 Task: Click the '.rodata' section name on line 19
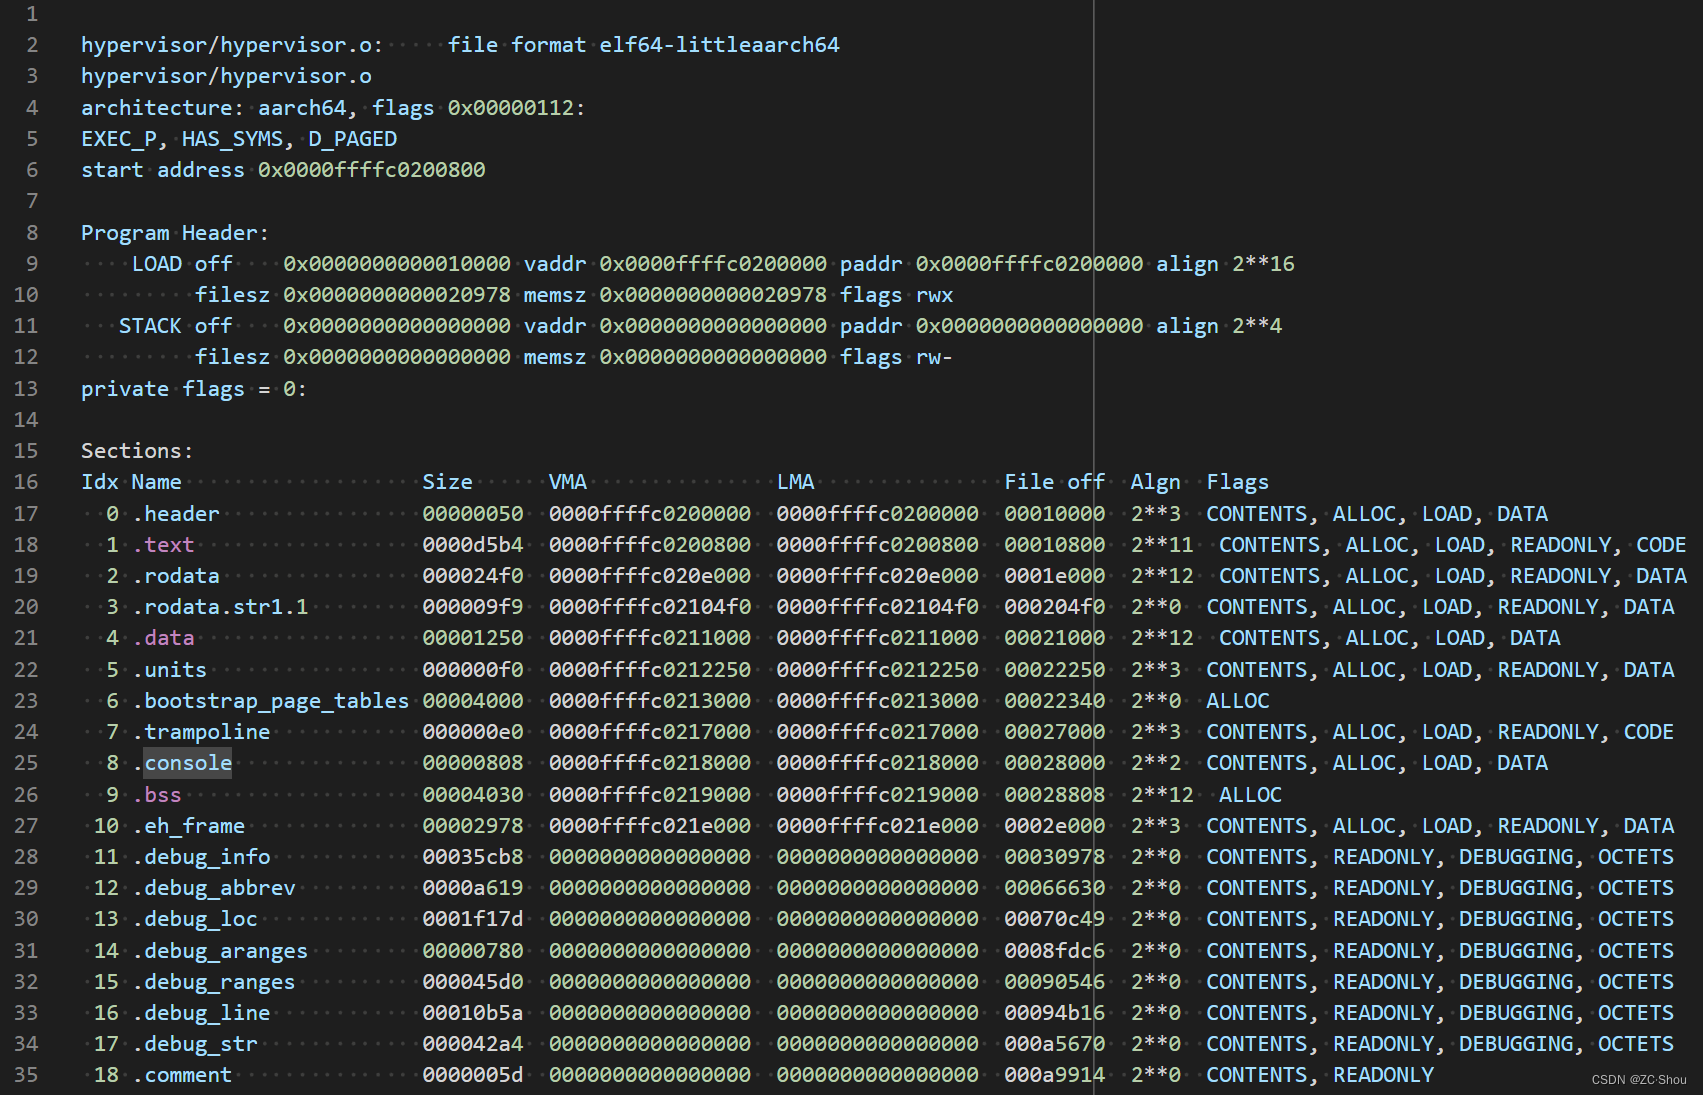point(175,575)
